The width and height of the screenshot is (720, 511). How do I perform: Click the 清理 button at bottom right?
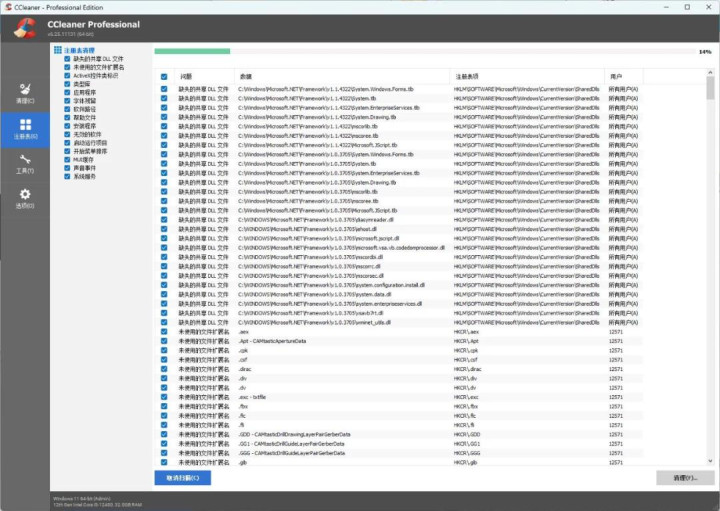tap(684, 478)
